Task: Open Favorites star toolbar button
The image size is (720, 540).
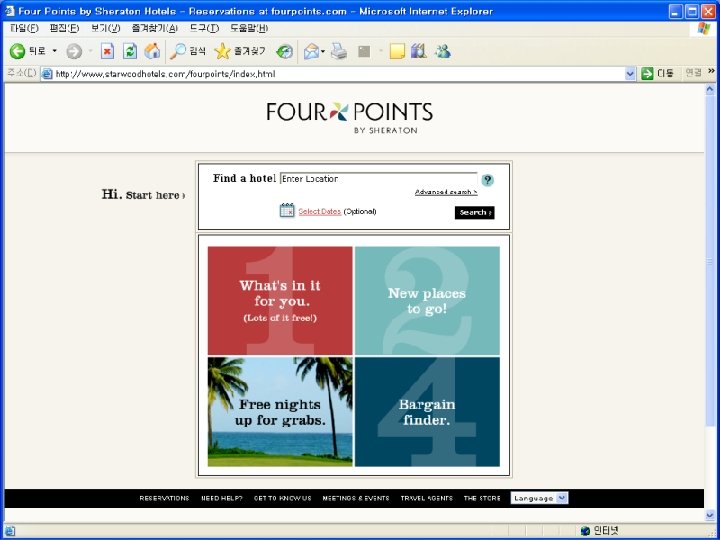Action: (240, 51)
